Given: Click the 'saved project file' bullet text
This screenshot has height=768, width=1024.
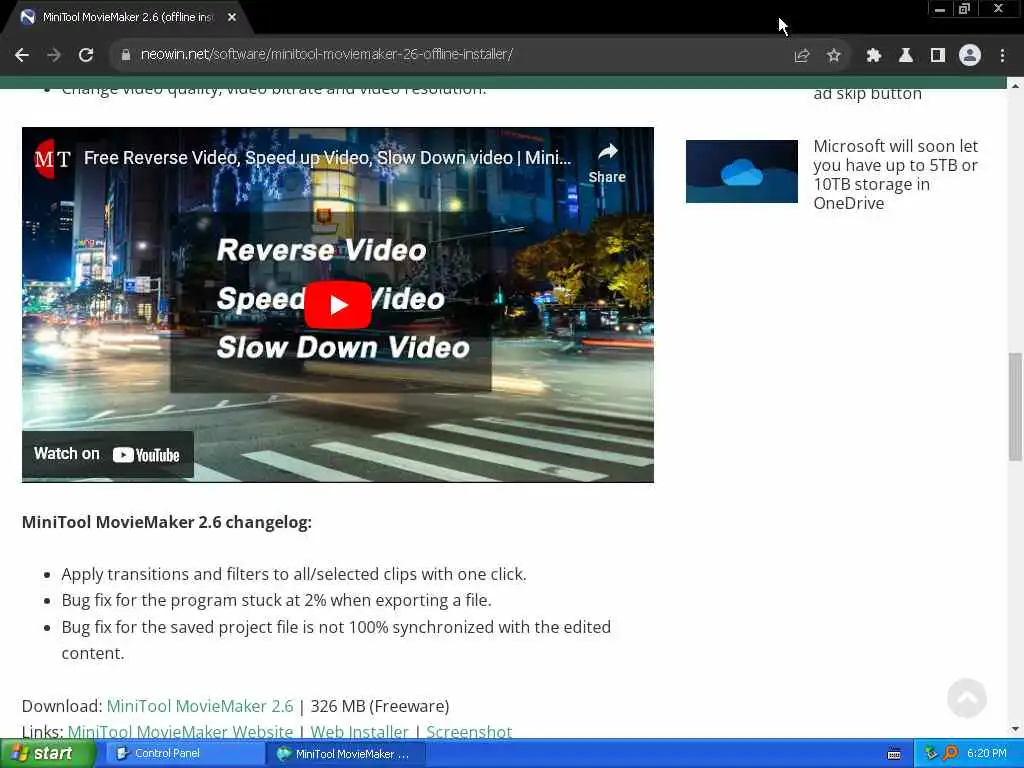Looking at the screenshot, I should tap(336, 640).
